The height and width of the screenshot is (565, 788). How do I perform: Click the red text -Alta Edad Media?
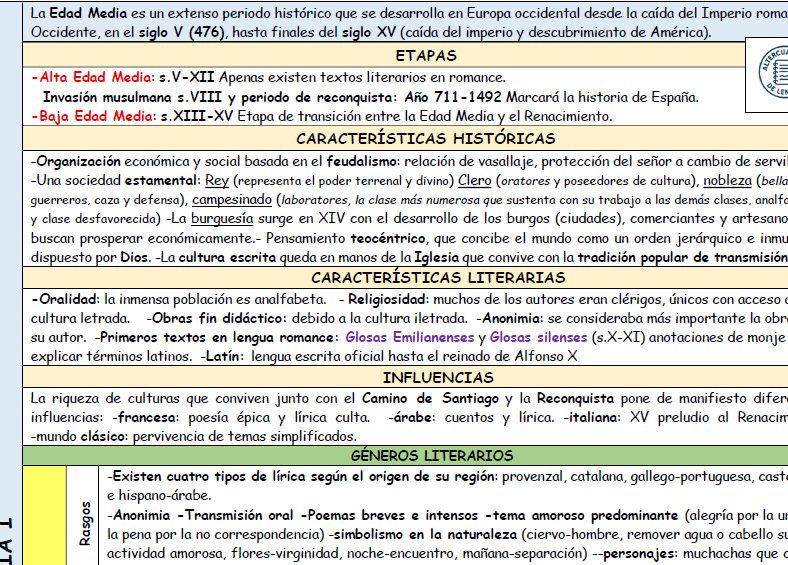click(x=91, y=77)
